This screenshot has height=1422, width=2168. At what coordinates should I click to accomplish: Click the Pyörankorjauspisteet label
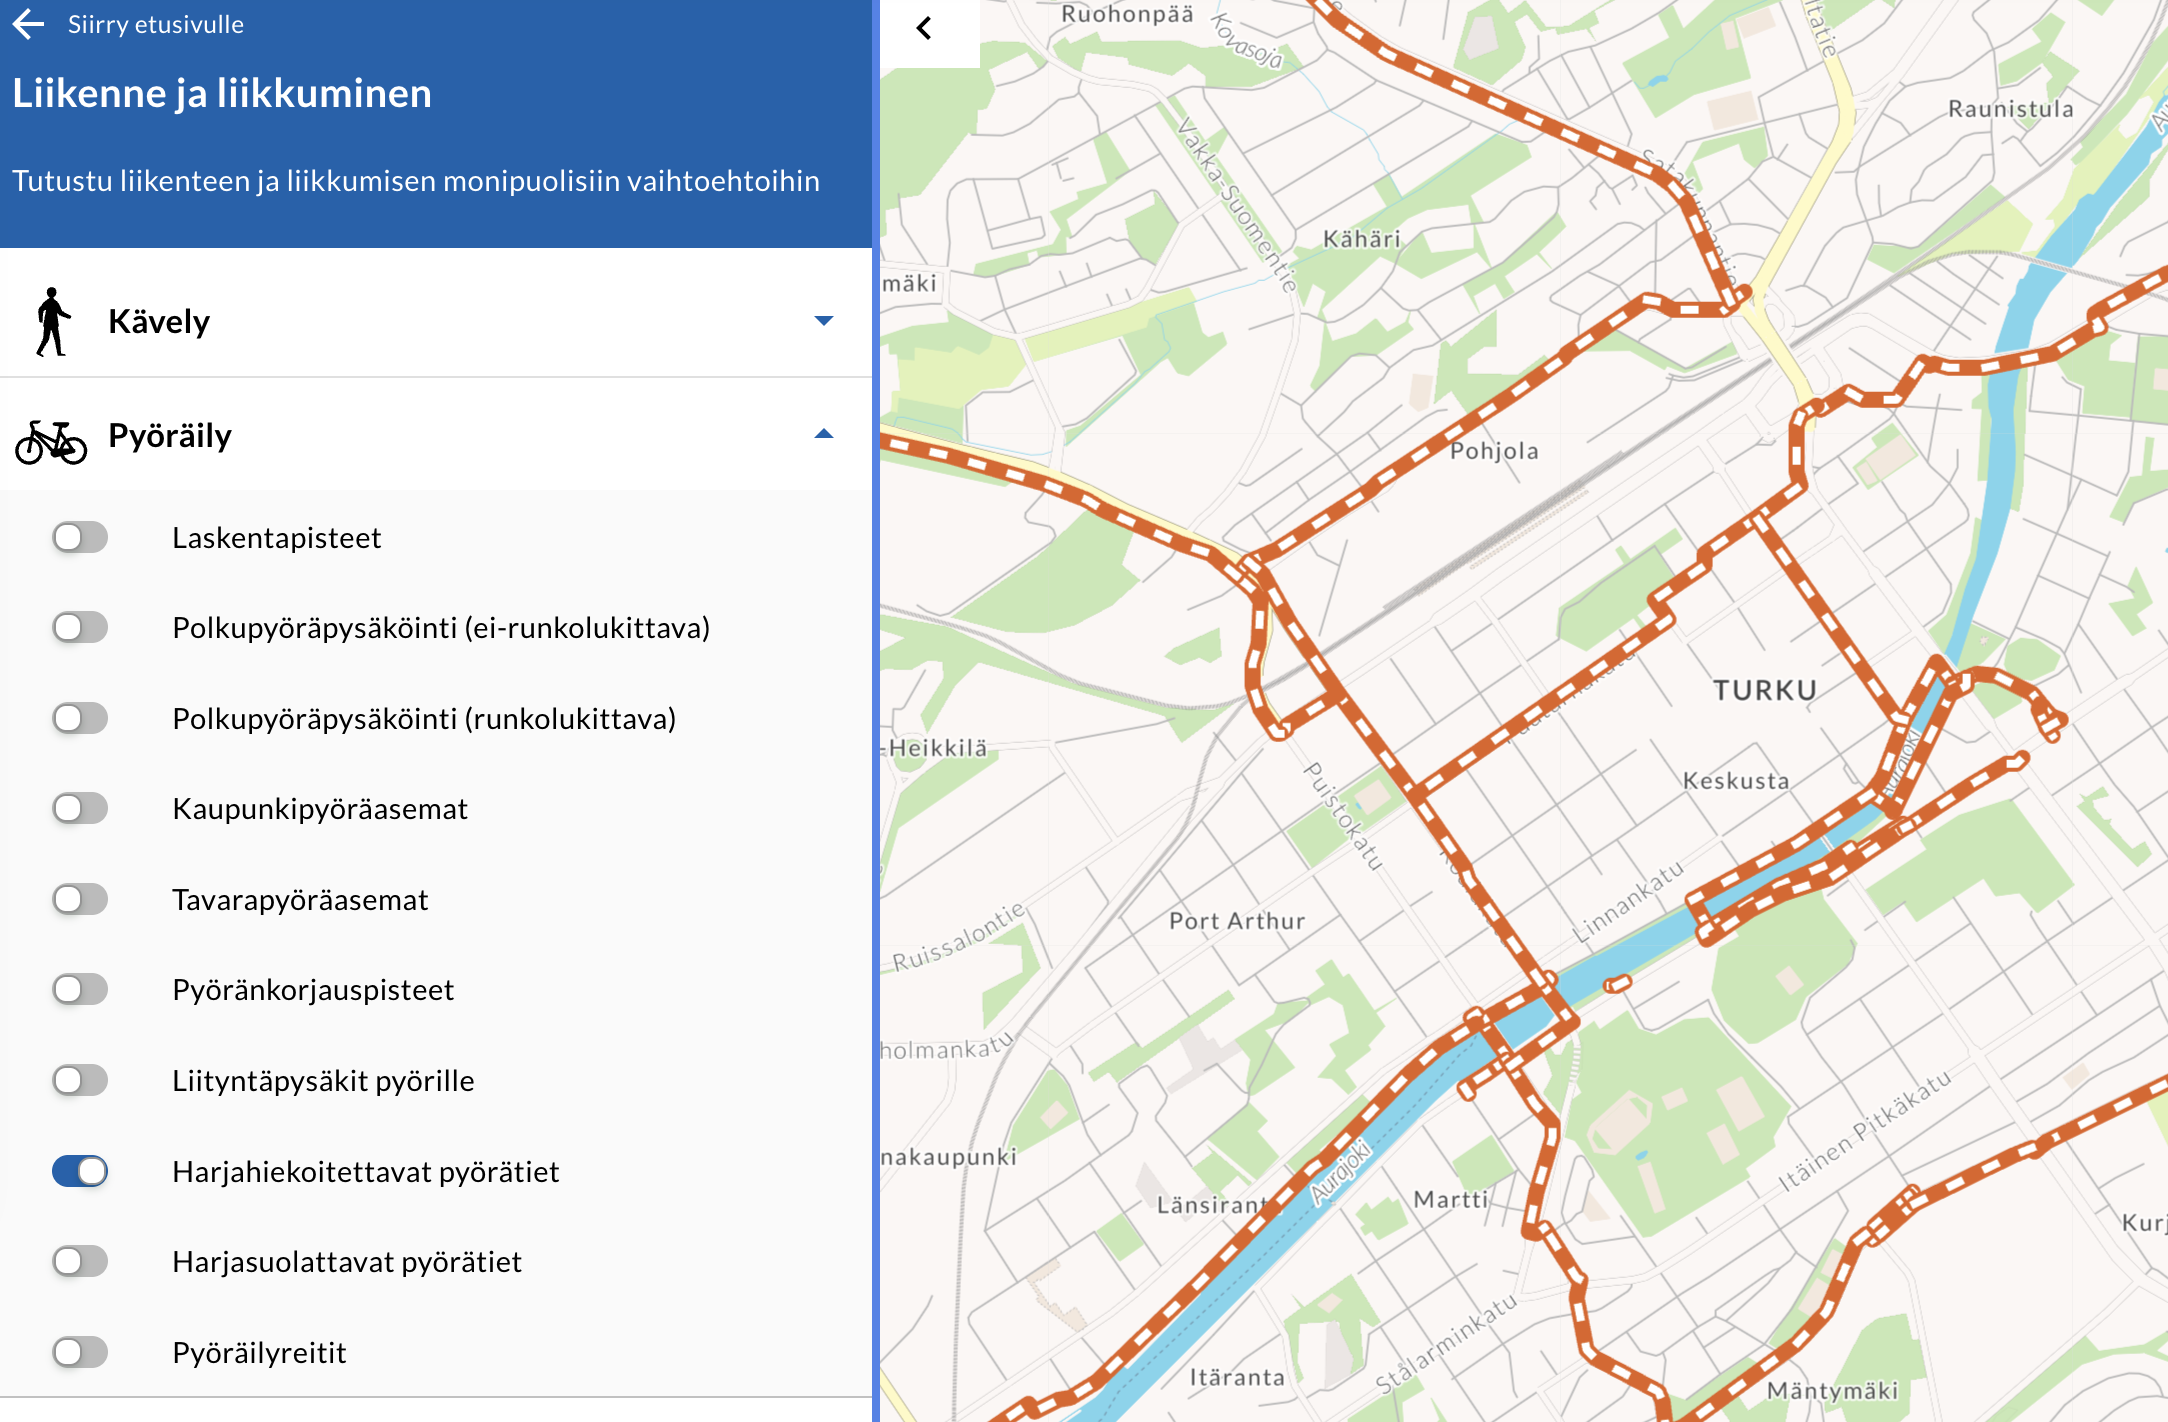pyautogui.click(x=313, y=990)
